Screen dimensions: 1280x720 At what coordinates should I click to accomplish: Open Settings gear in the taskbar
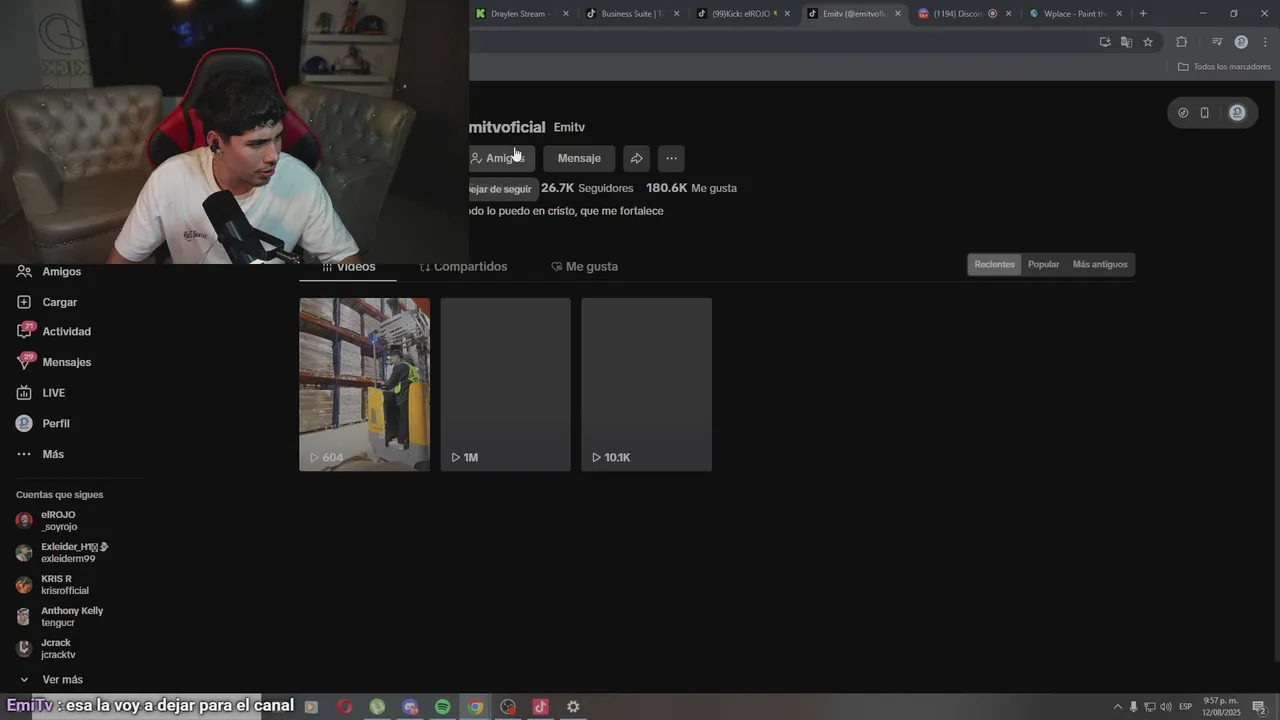tap(573, 707)
